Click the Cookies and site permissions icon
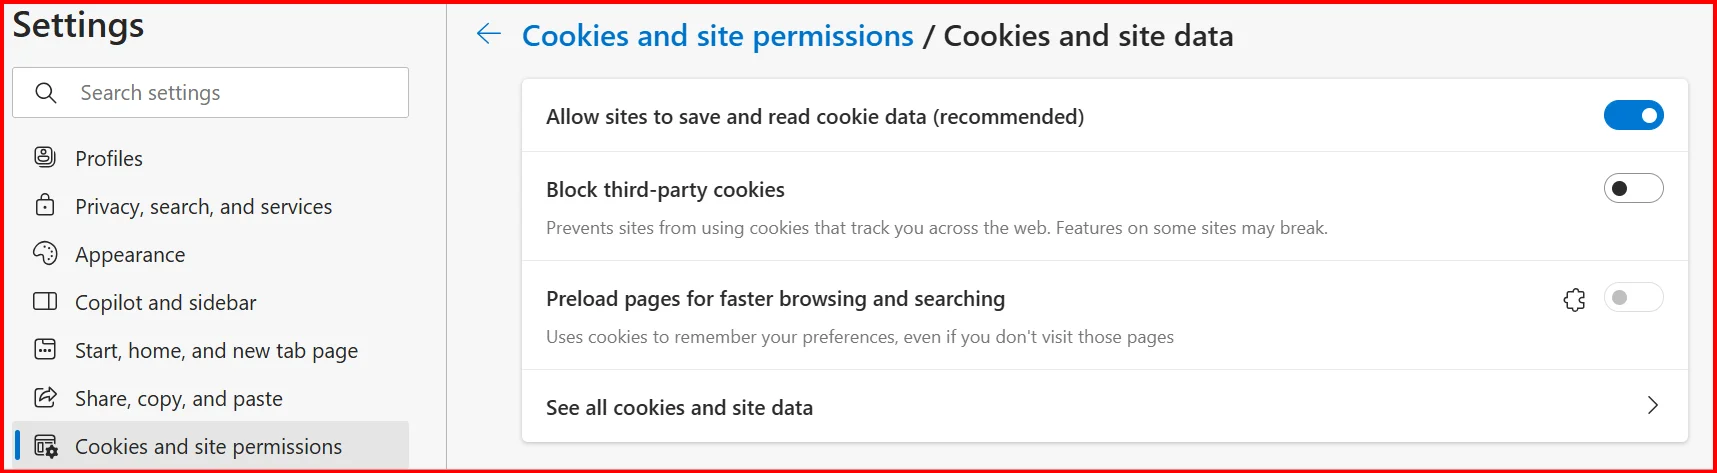The image size is (1717, 473). [x=46, y=446]
